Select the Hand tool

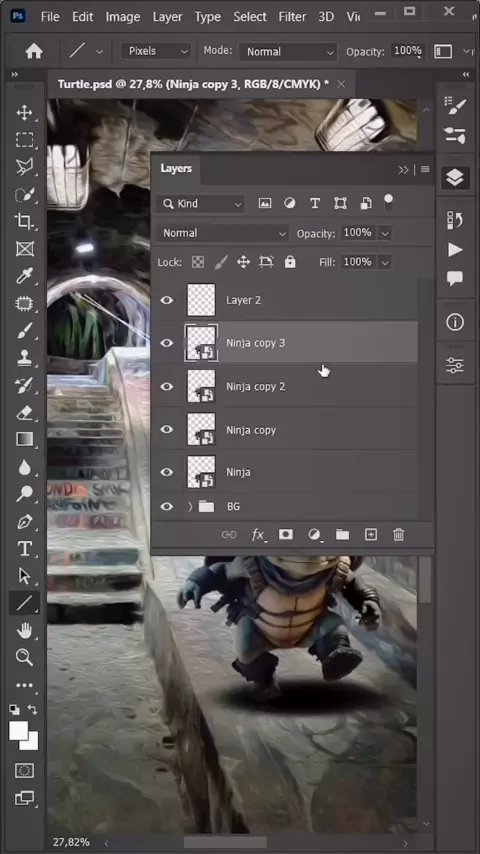[25, 631]
